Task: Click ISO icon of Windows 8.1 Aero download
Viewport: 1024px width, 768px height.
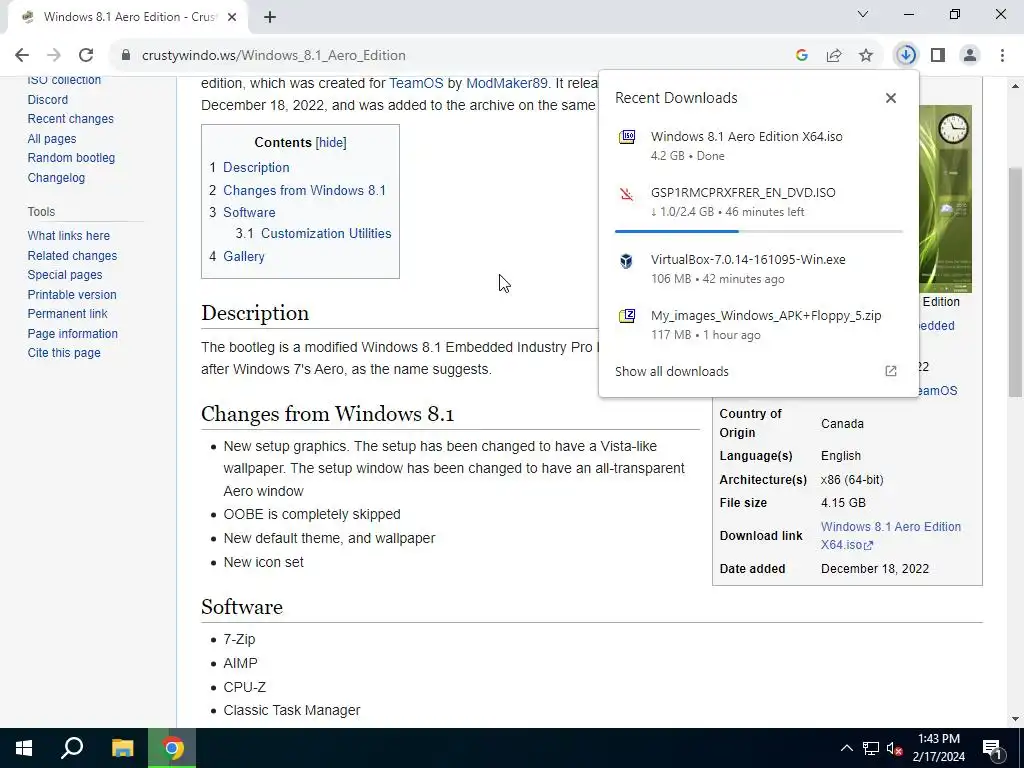Action: (627, 136)
